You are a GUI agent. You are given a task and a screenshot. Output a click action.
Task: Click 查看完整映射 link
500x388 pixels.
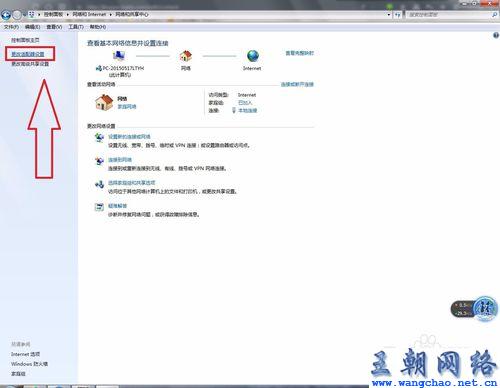pos(299,53)
